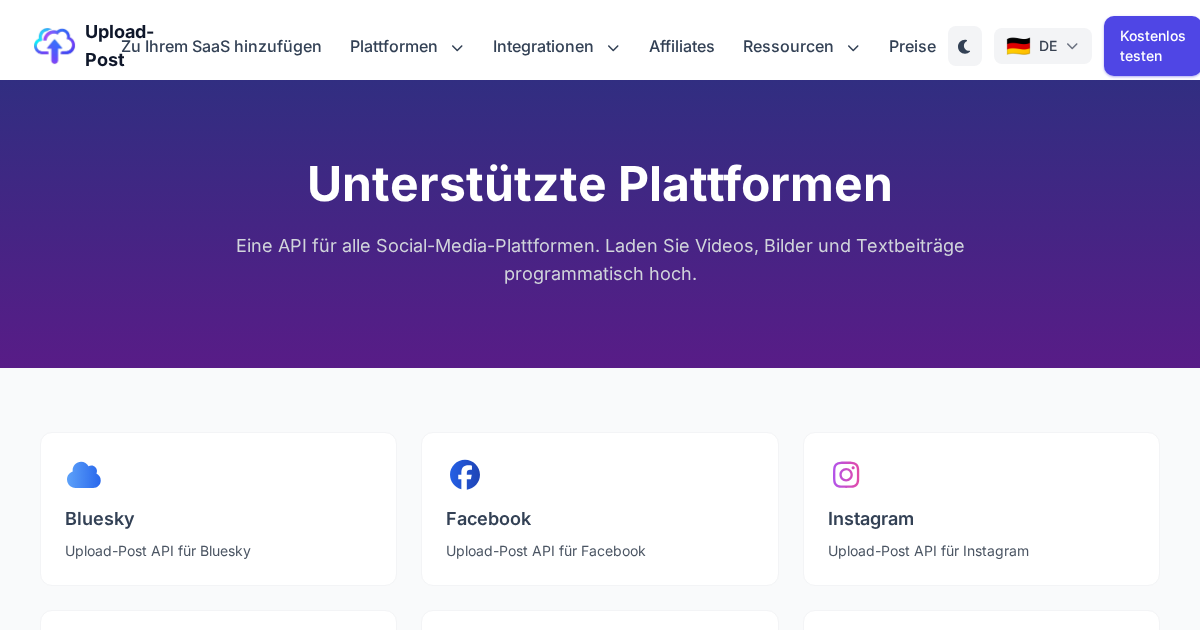Open the Instagram platform card title
Image resolution: width=1200 pixels, height=630 pixels.
point(871,519)
